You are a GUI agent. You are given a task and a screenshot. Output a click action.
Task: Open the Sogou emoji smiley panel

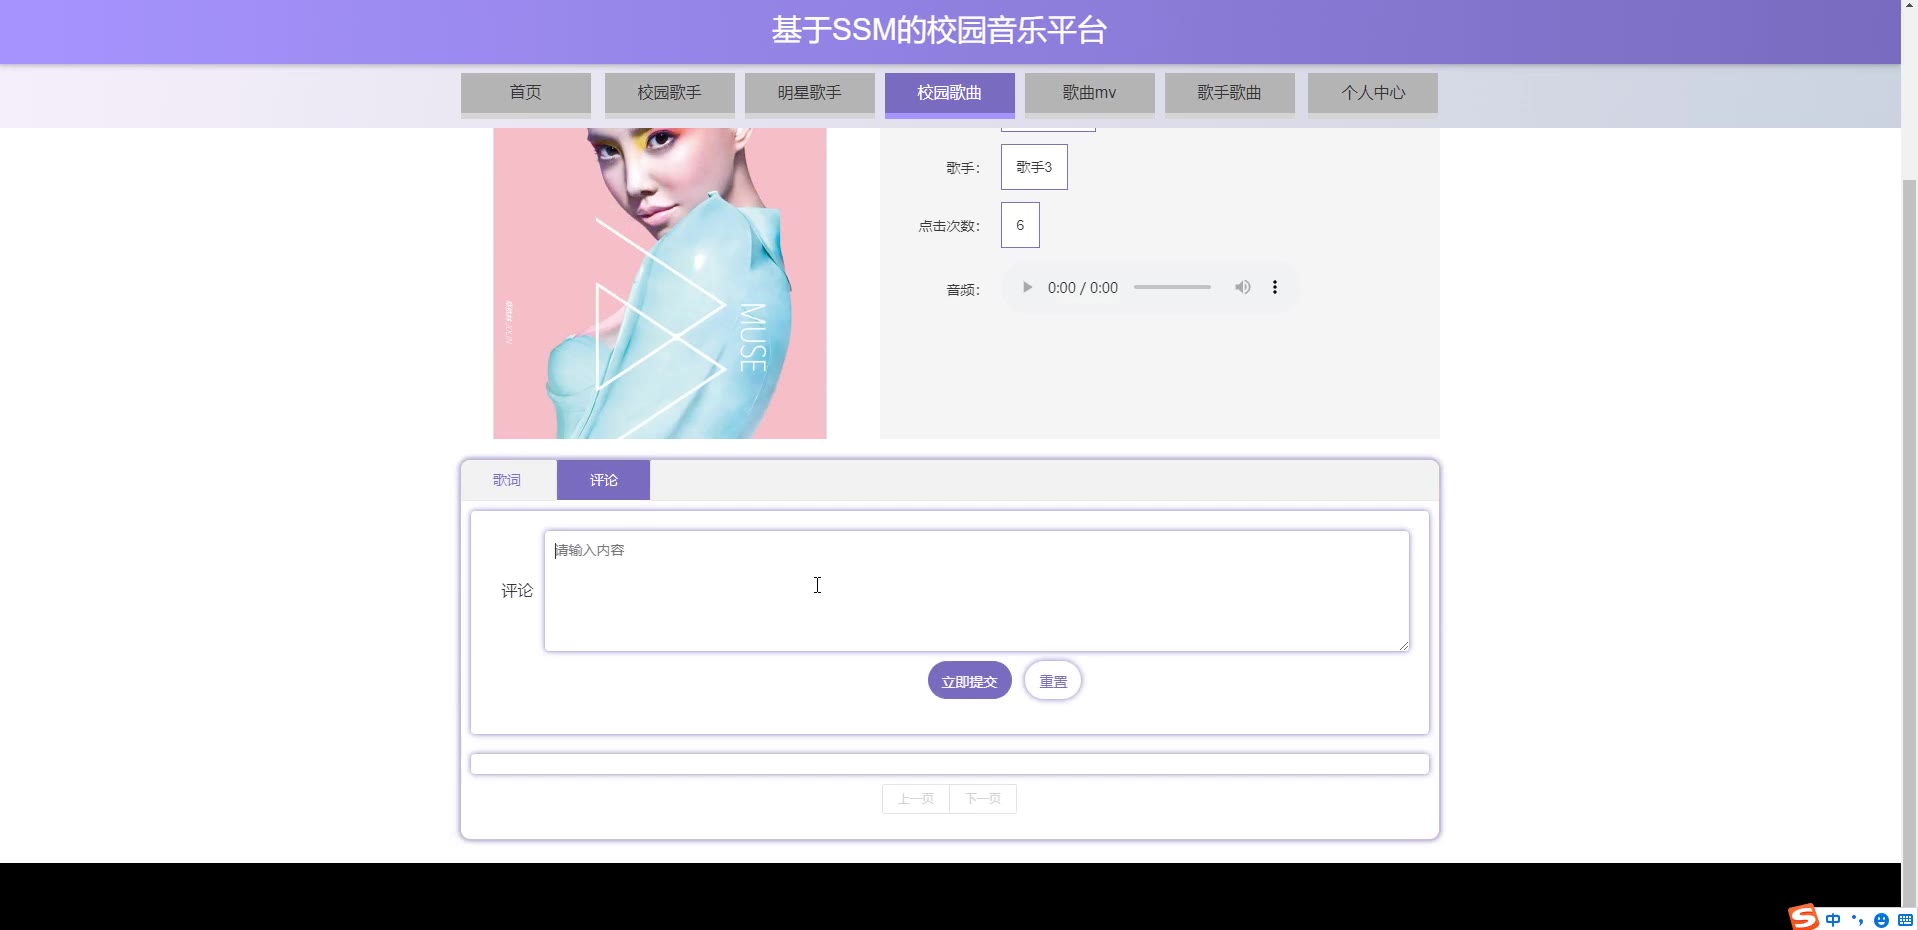coord(1881,920)
